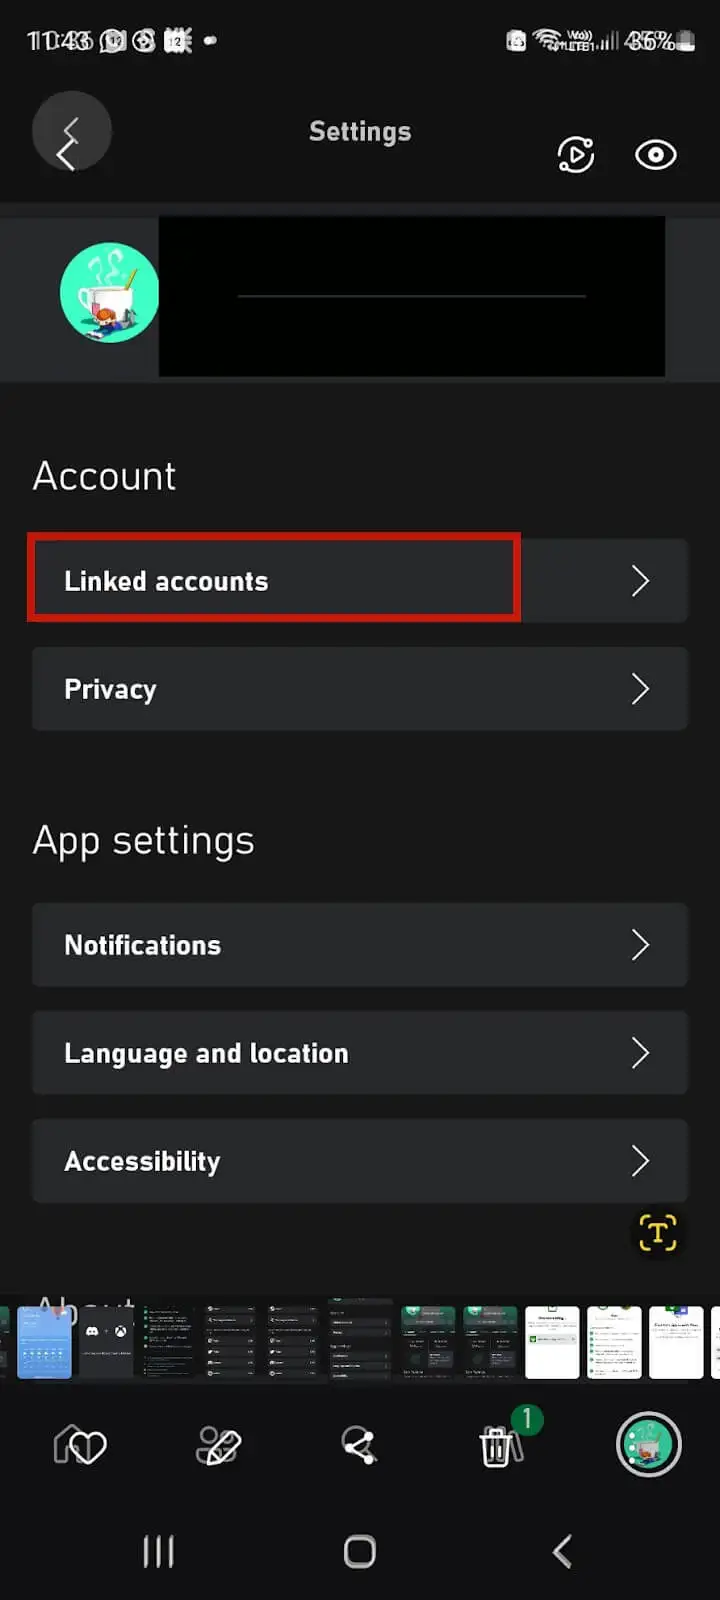Tap the yellow text extraction icon
The height and width of the screenshot is (1600, 720).
(x=658, y=1233)
